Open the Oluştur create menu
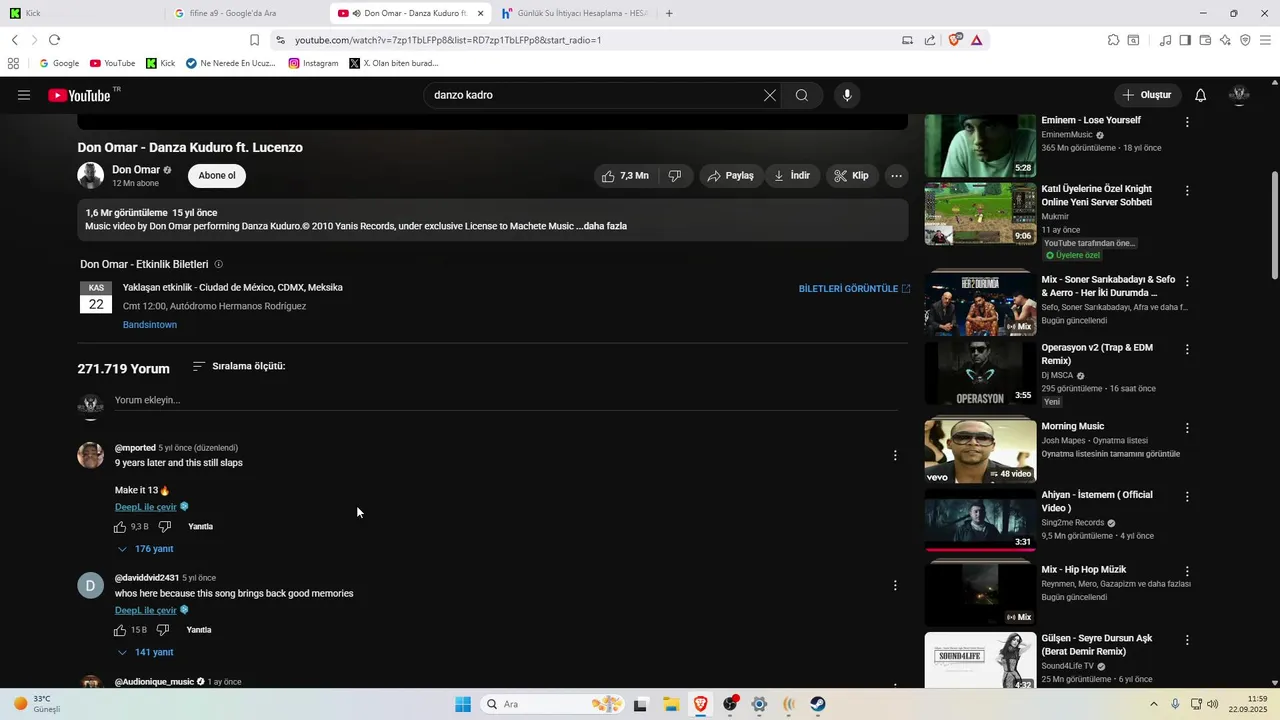1280x720 pixels. pos(1147,95)
